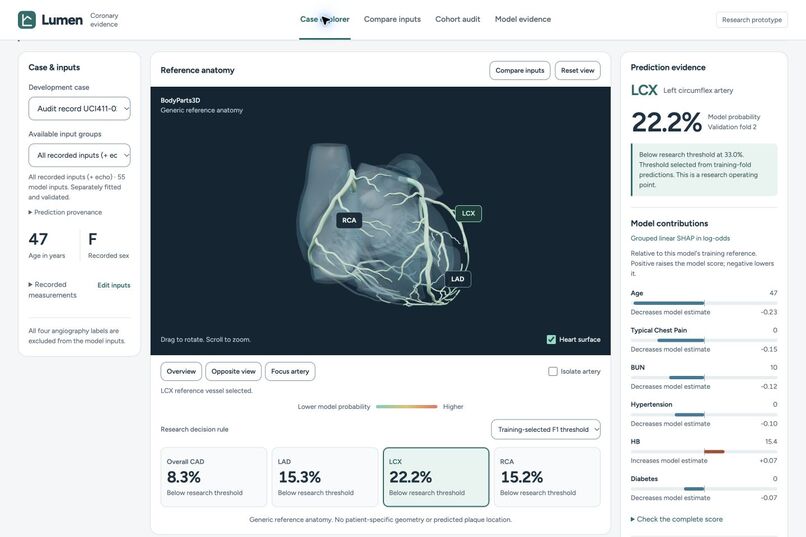Click the 22.2% model probability value
806x537 pixels.
pos(666,122)
